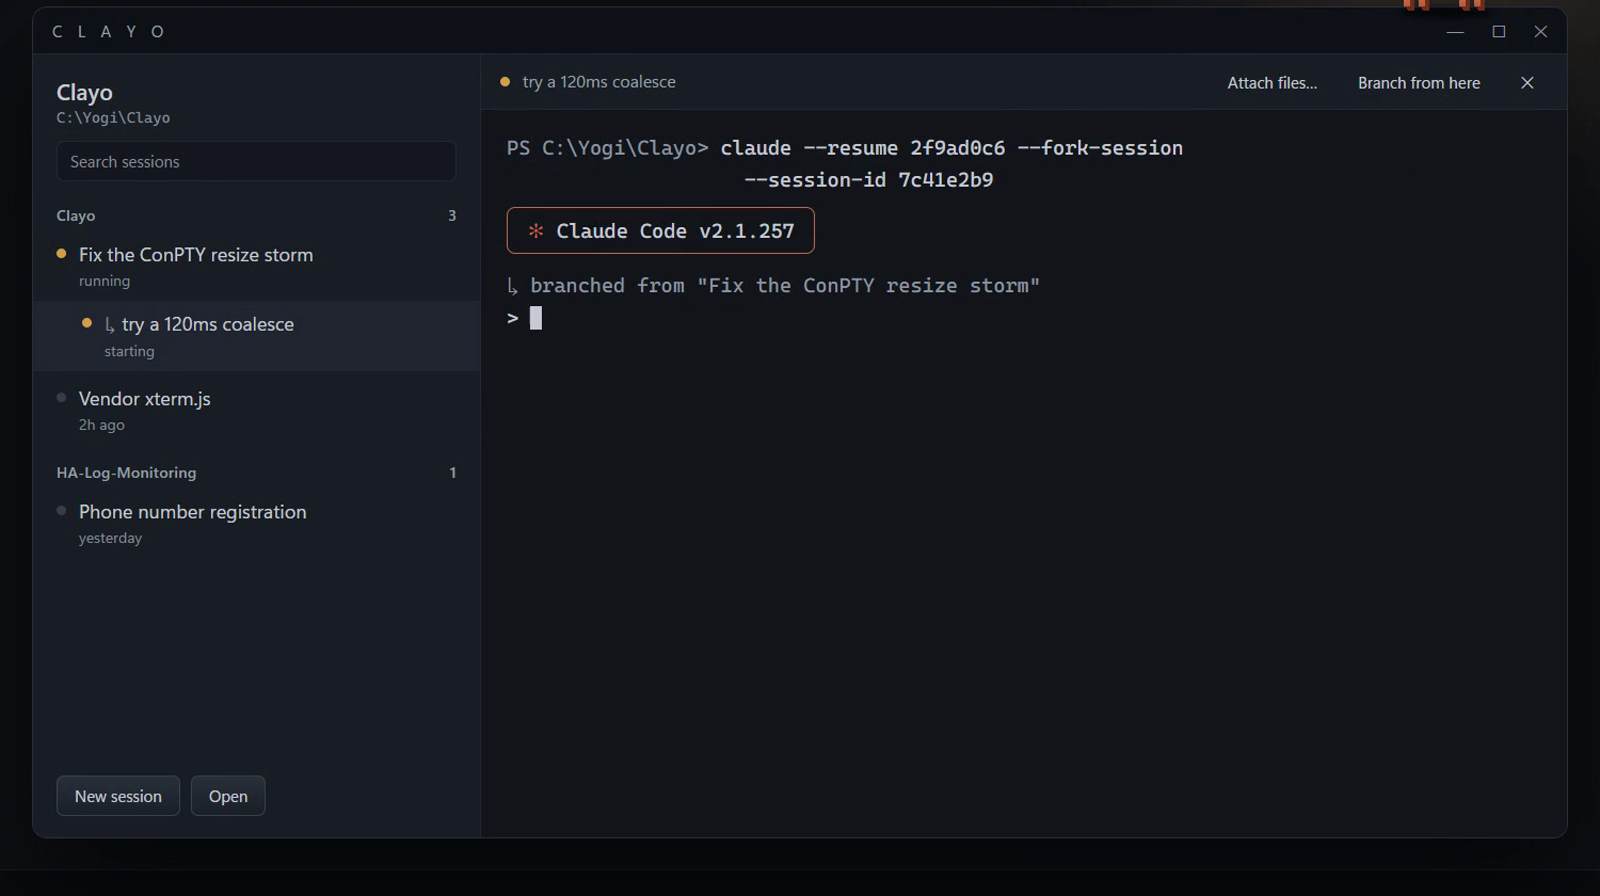Click the session ID "7c41e2b9" text
Image resolution: width=1600 pixels, height=896 pixels.
[x=946, y=180]
